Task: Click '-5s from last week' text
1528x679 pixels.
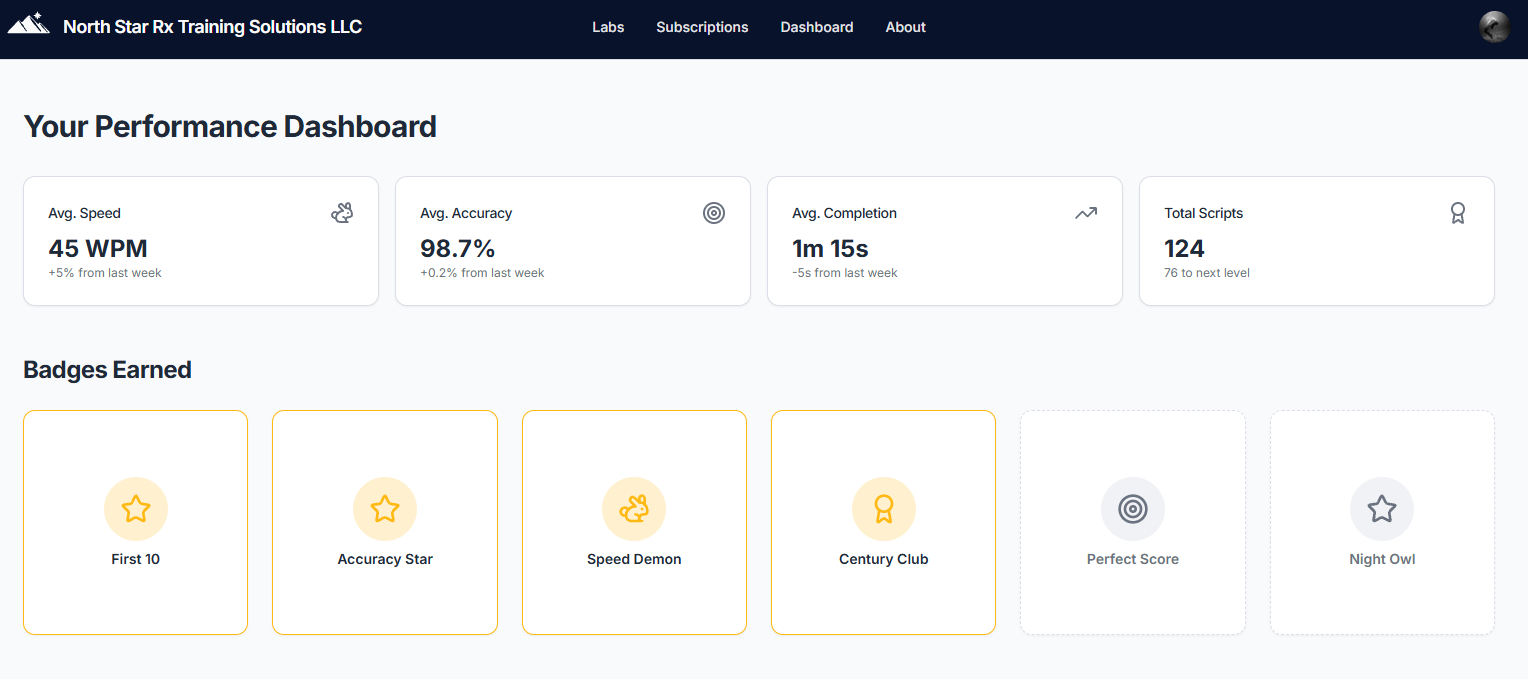Action: pos(845,273)
